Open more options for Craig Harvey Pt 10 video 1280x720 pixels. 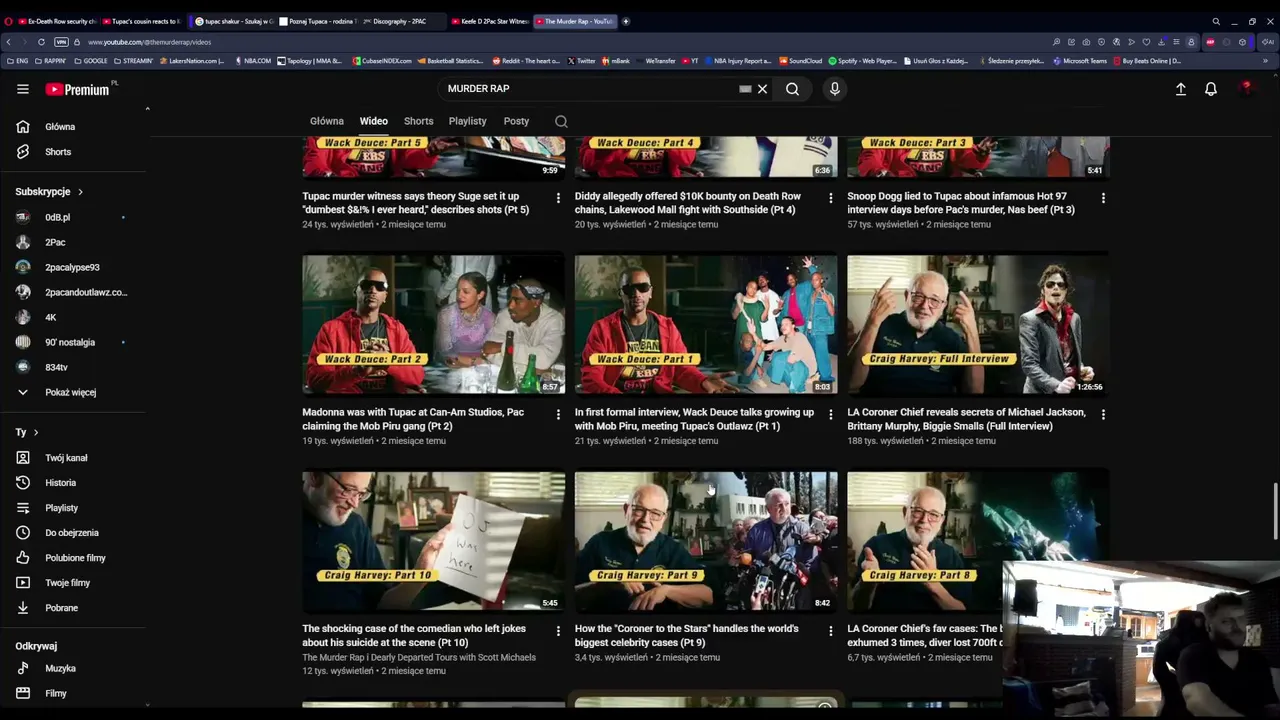tap(558, 631)
